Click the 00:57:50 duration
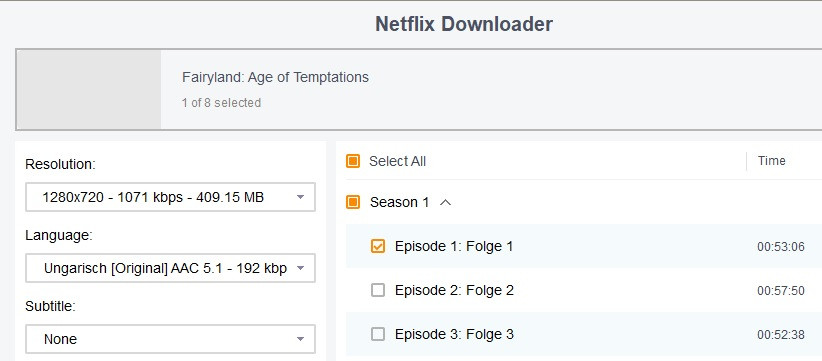Screen dimensions: 822x361 (x=781, y=291)
